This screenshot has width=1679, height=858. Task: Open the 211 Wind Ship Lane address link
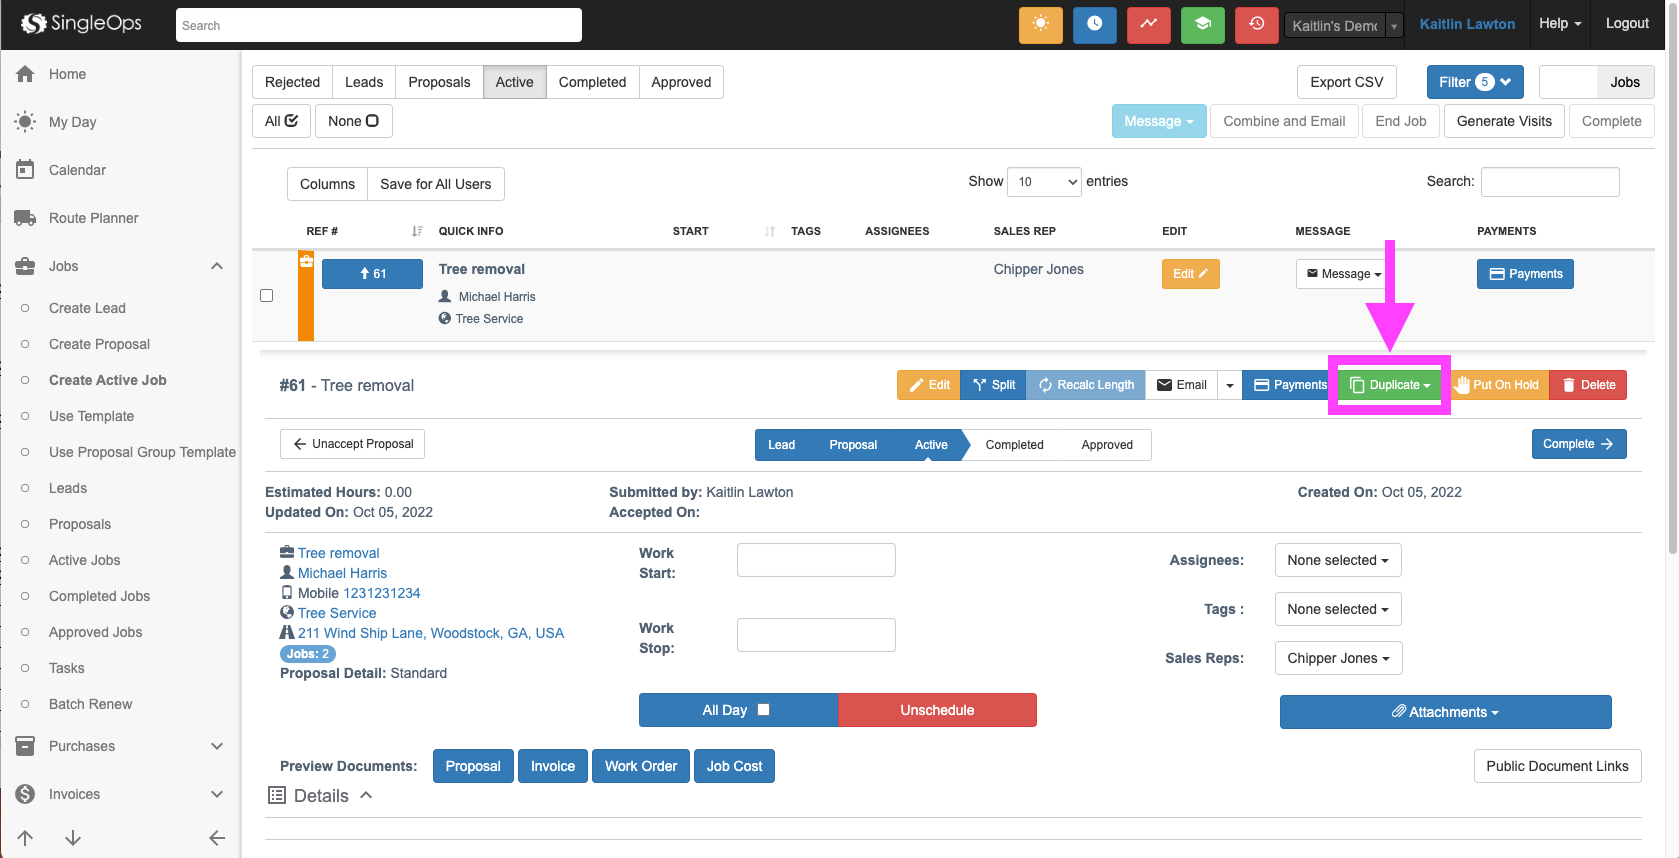tap(430, 633)
